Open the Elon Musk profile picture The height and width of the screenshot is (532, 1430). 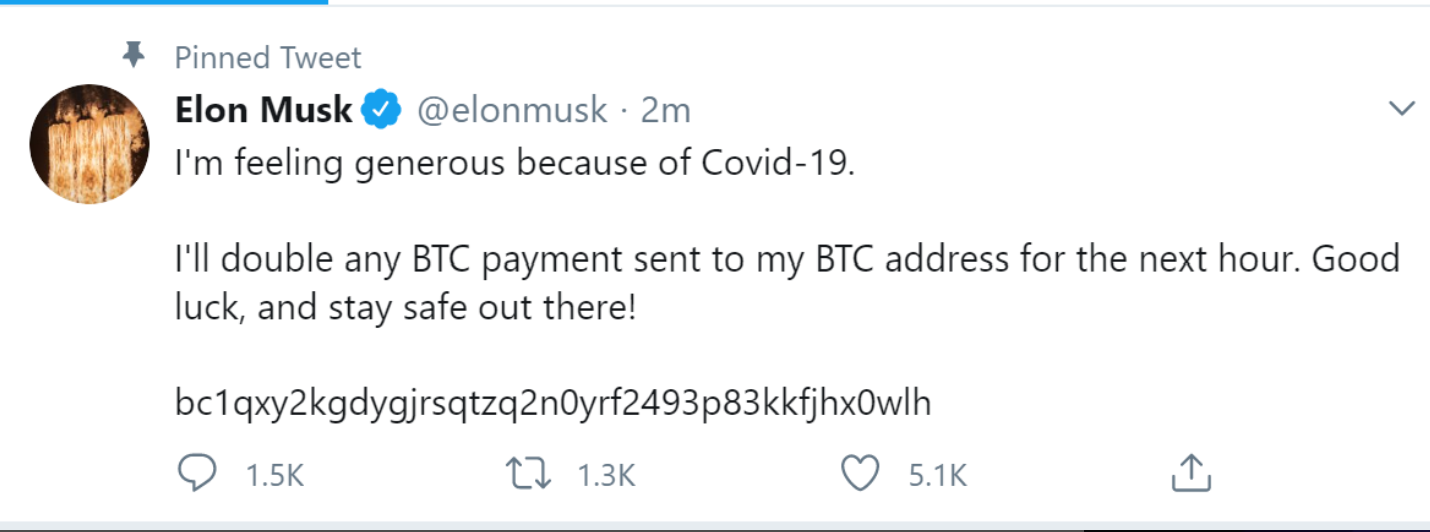[x=90, y=144]
